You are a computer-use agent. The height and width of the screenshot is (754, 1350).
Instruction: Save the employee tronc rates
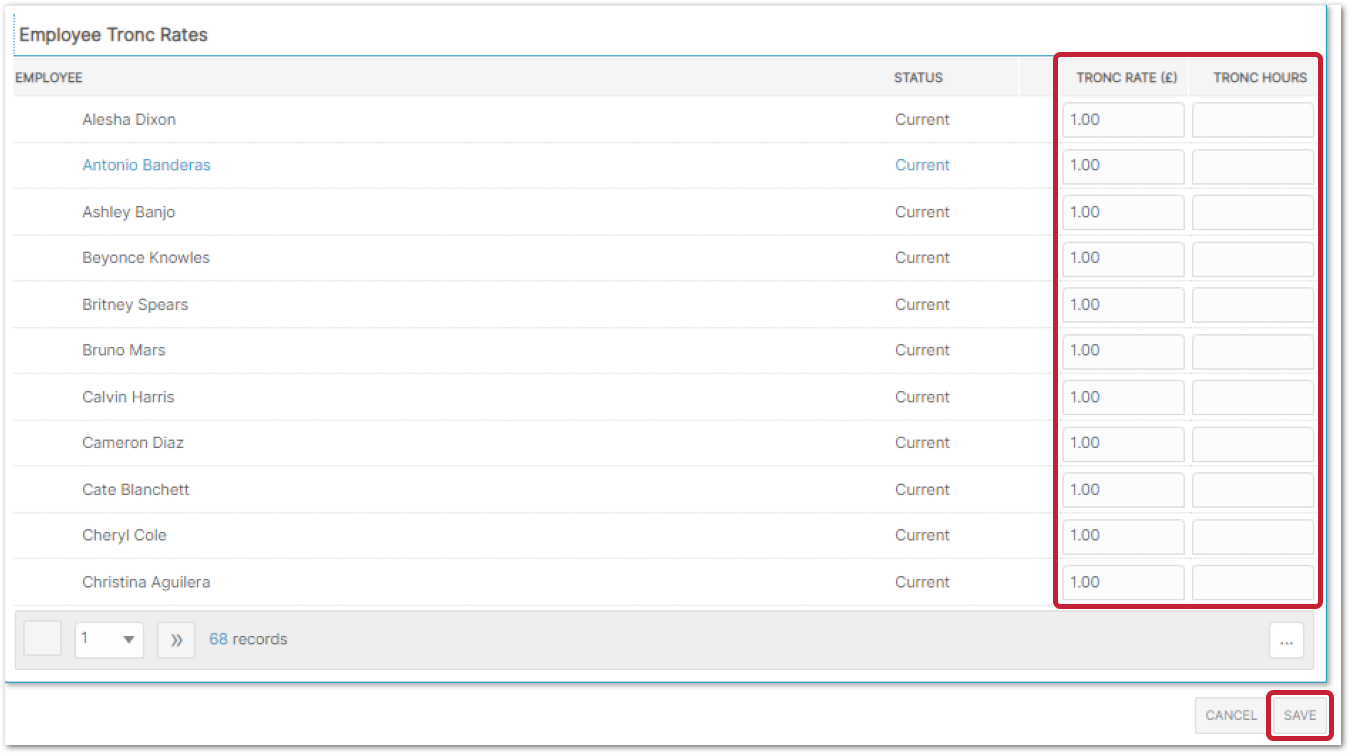[x=1300, y=715]
